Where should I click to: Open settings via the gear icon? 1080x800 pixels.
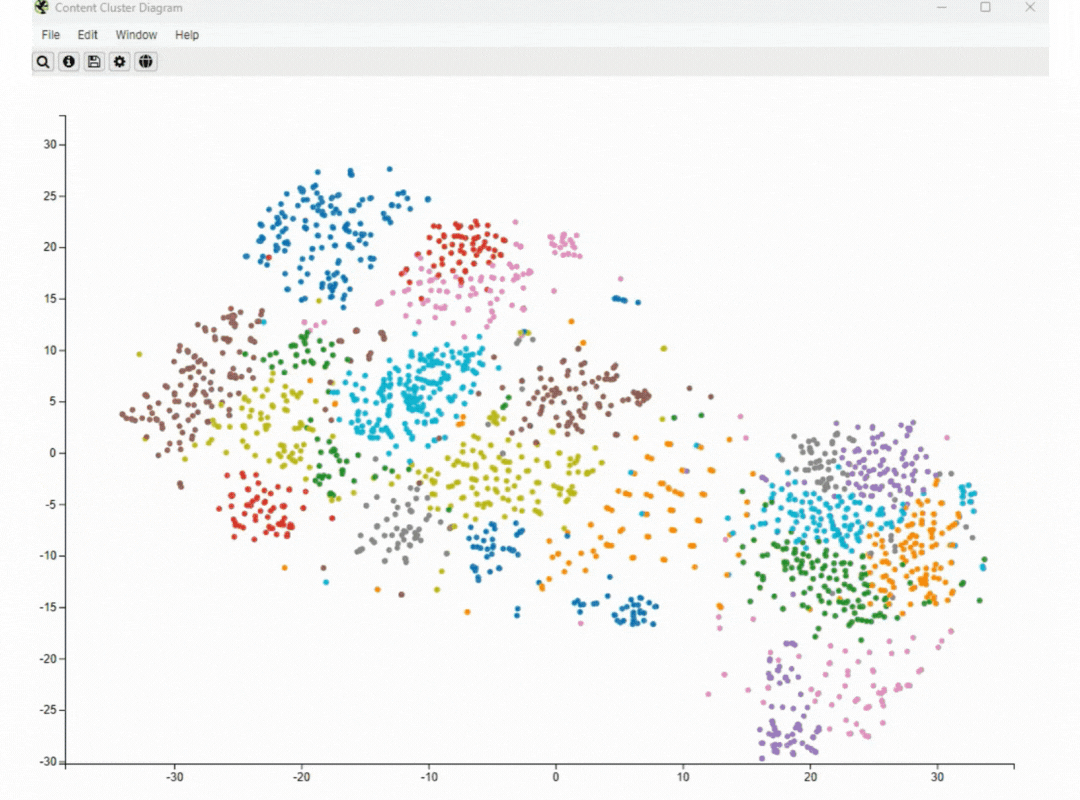coord(120,62)
